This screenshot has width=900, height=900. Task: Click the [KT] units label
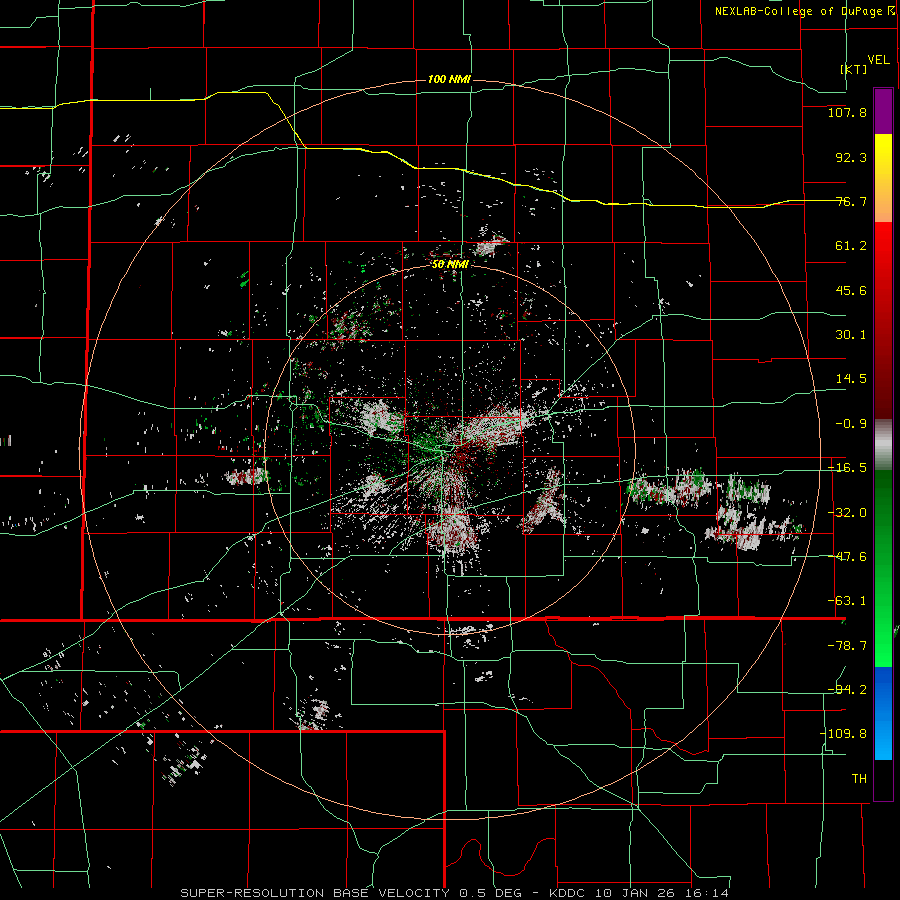(854, 69)
